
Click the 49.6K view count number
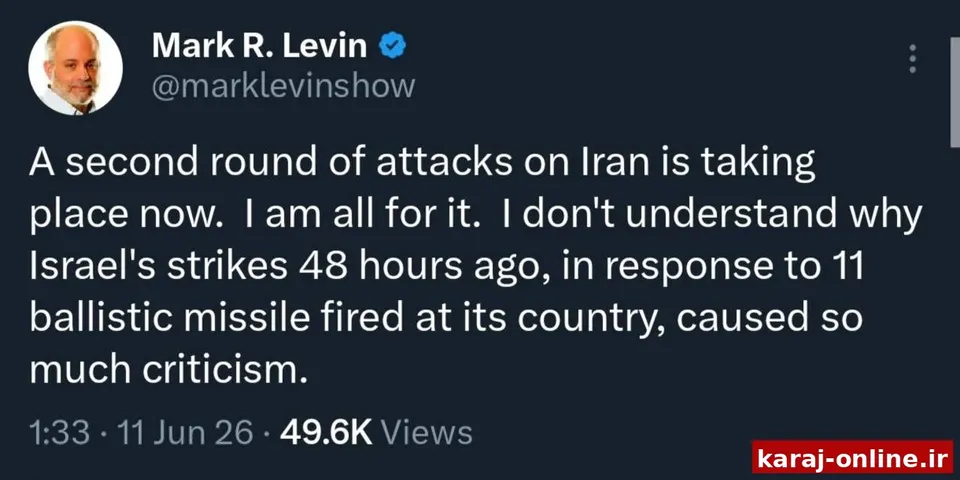(x=326, y=433)
